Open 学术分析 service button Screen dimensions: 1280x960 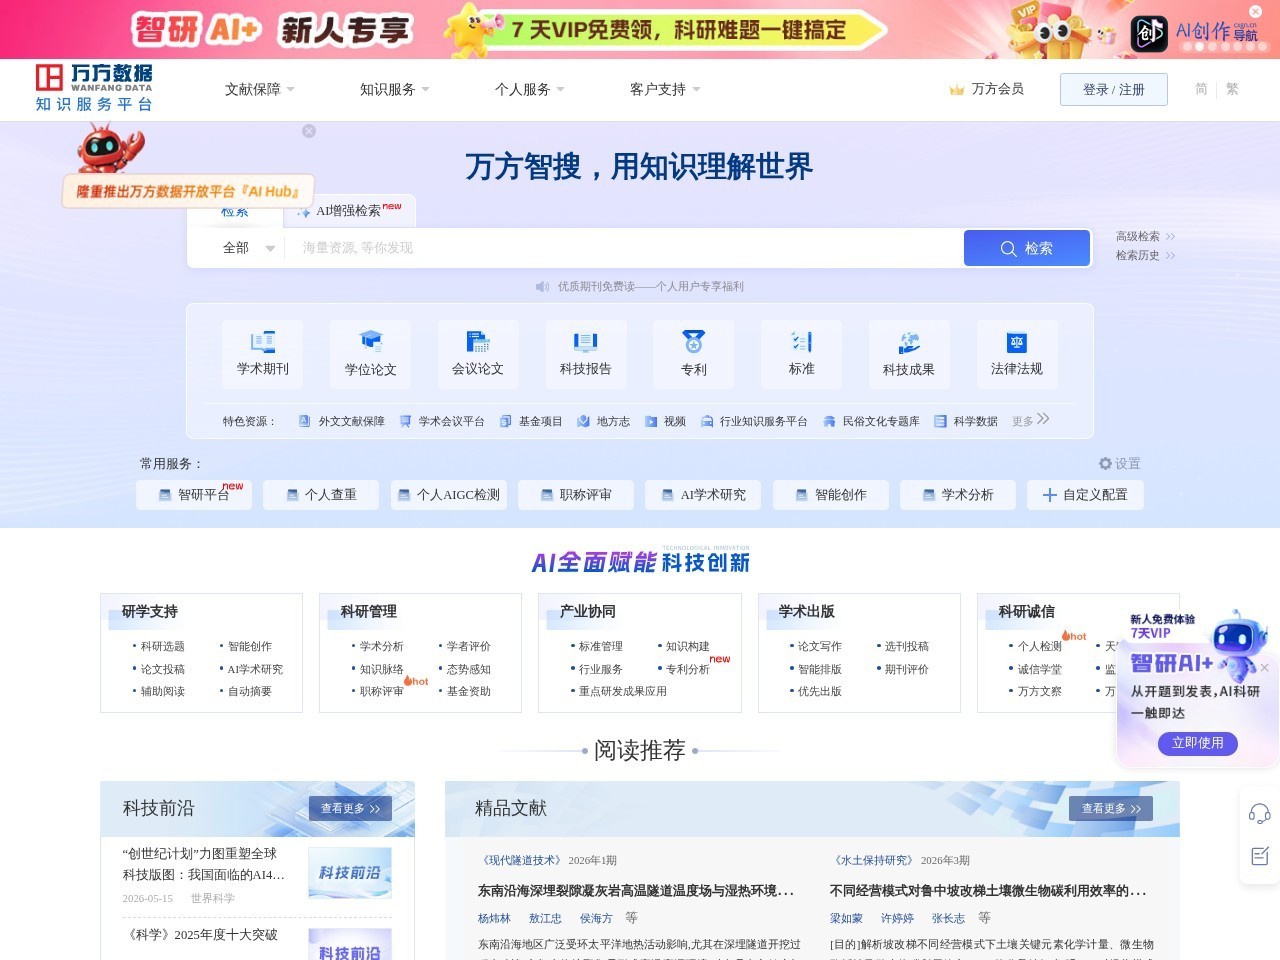pyautogui.click(x=958, y=495)
